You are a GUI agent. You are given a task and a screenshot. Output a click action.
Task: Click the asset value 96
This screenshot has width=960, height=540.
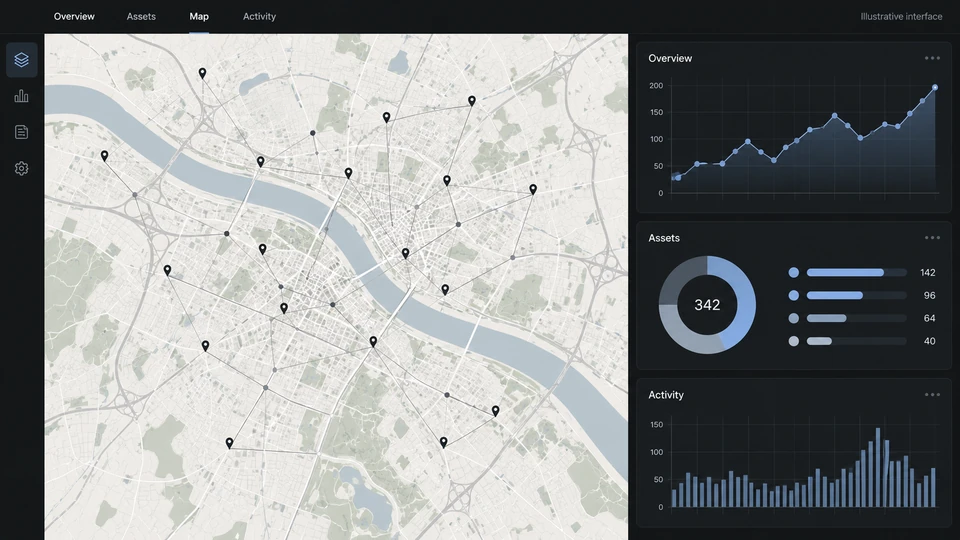pyautogui.click(x=929, y=295)
